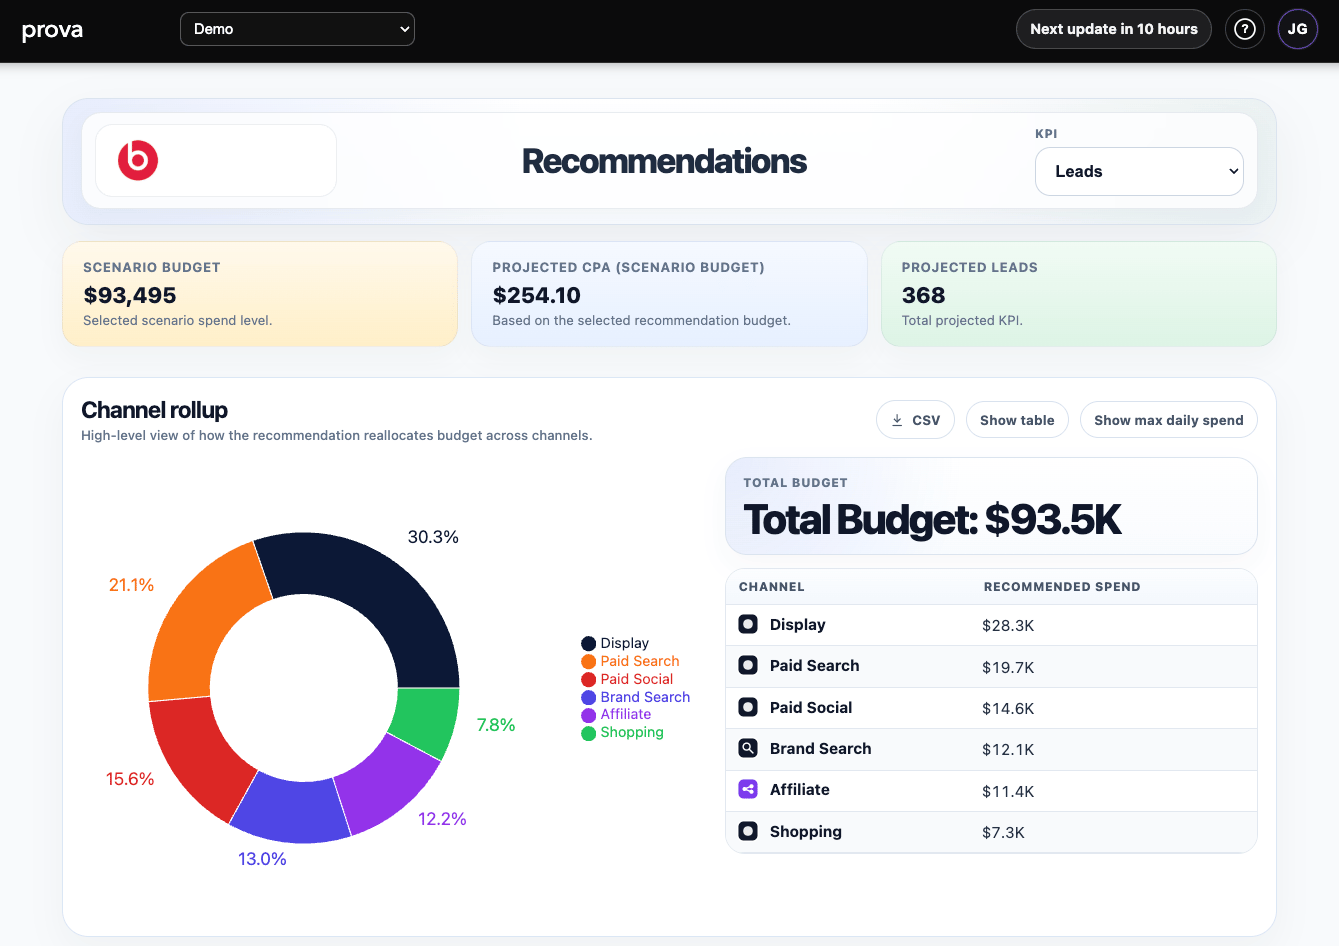Click the 30.3% chart label
Viewport: 1339px width, 946px height.
(x=433, y=537)
